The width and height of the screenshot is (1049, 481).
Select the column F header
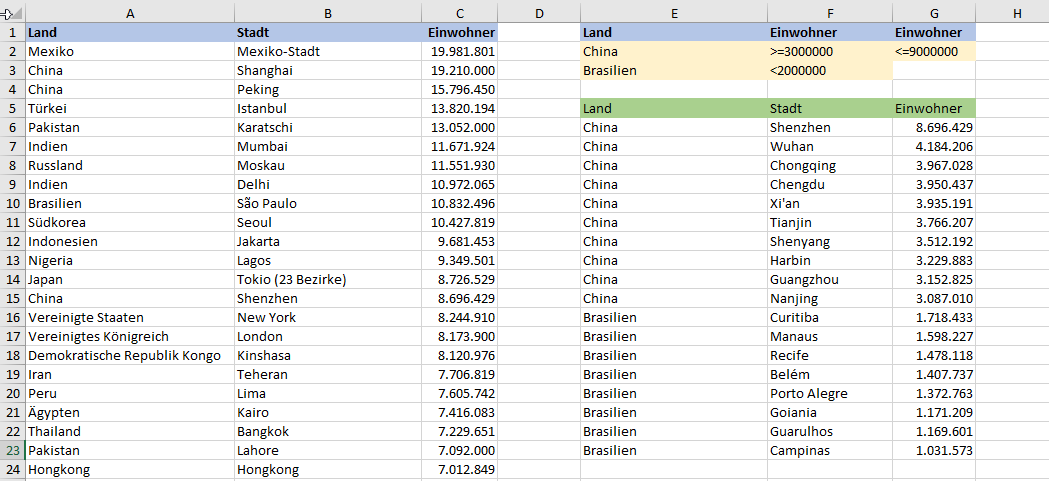tap(829, 13)
